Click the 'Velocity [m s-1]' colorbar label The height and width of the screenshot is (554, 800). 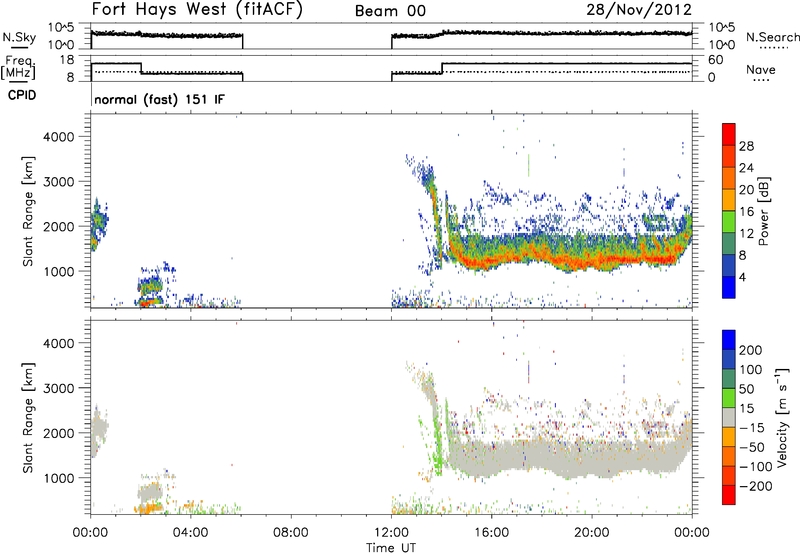click(782, 417)
